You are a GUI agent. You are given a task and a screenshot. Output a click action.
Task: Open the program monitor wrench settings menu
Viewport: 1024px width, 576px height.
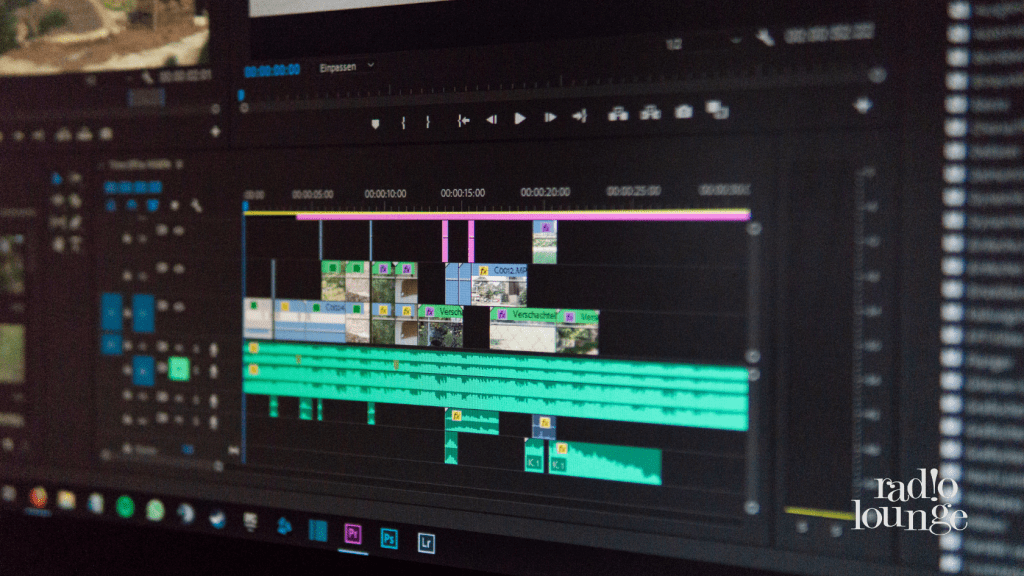(x=765, y=37)
